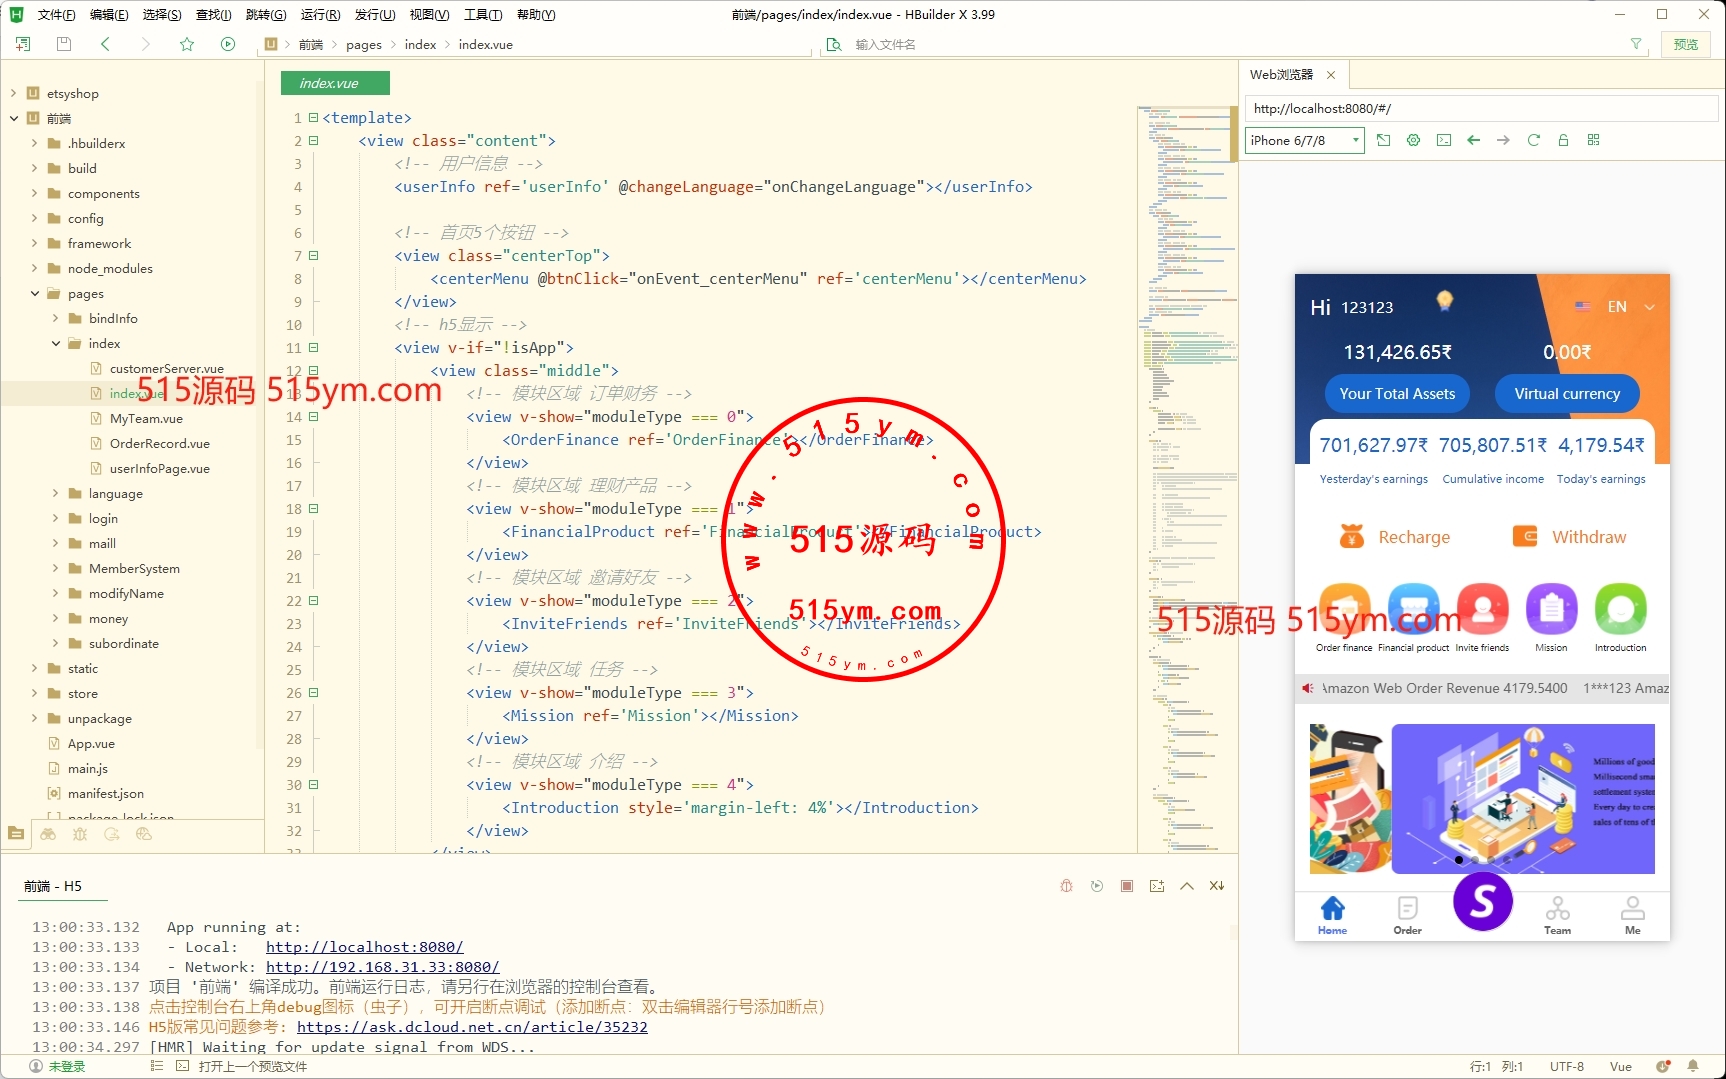Toggle the lock icon in browser toolbar
This screenshot has width=1726, height=1079.
click(x=1563, y=140)
